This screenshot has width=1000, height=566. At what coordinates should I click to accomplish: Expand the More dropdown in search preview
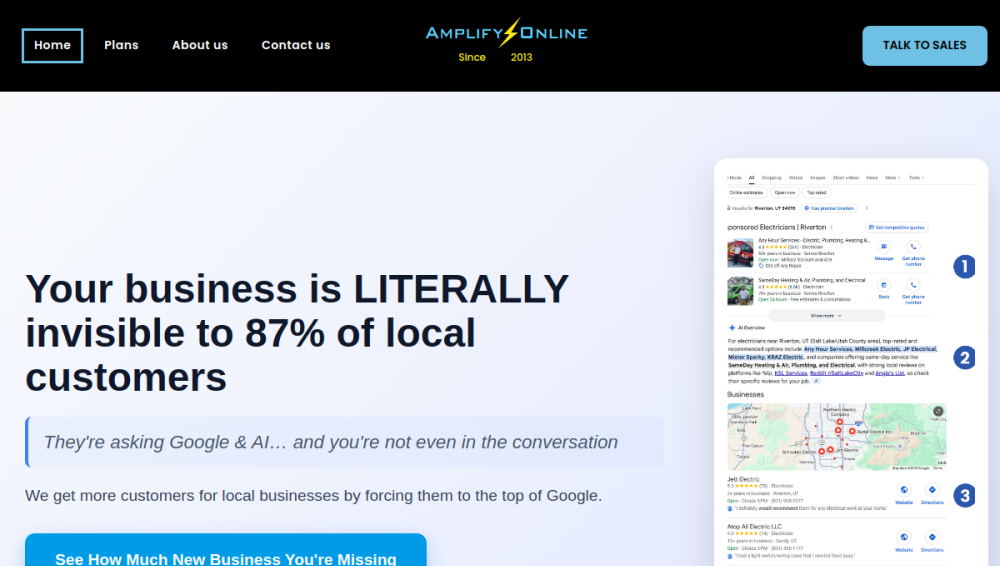click(x=892, y=178)
